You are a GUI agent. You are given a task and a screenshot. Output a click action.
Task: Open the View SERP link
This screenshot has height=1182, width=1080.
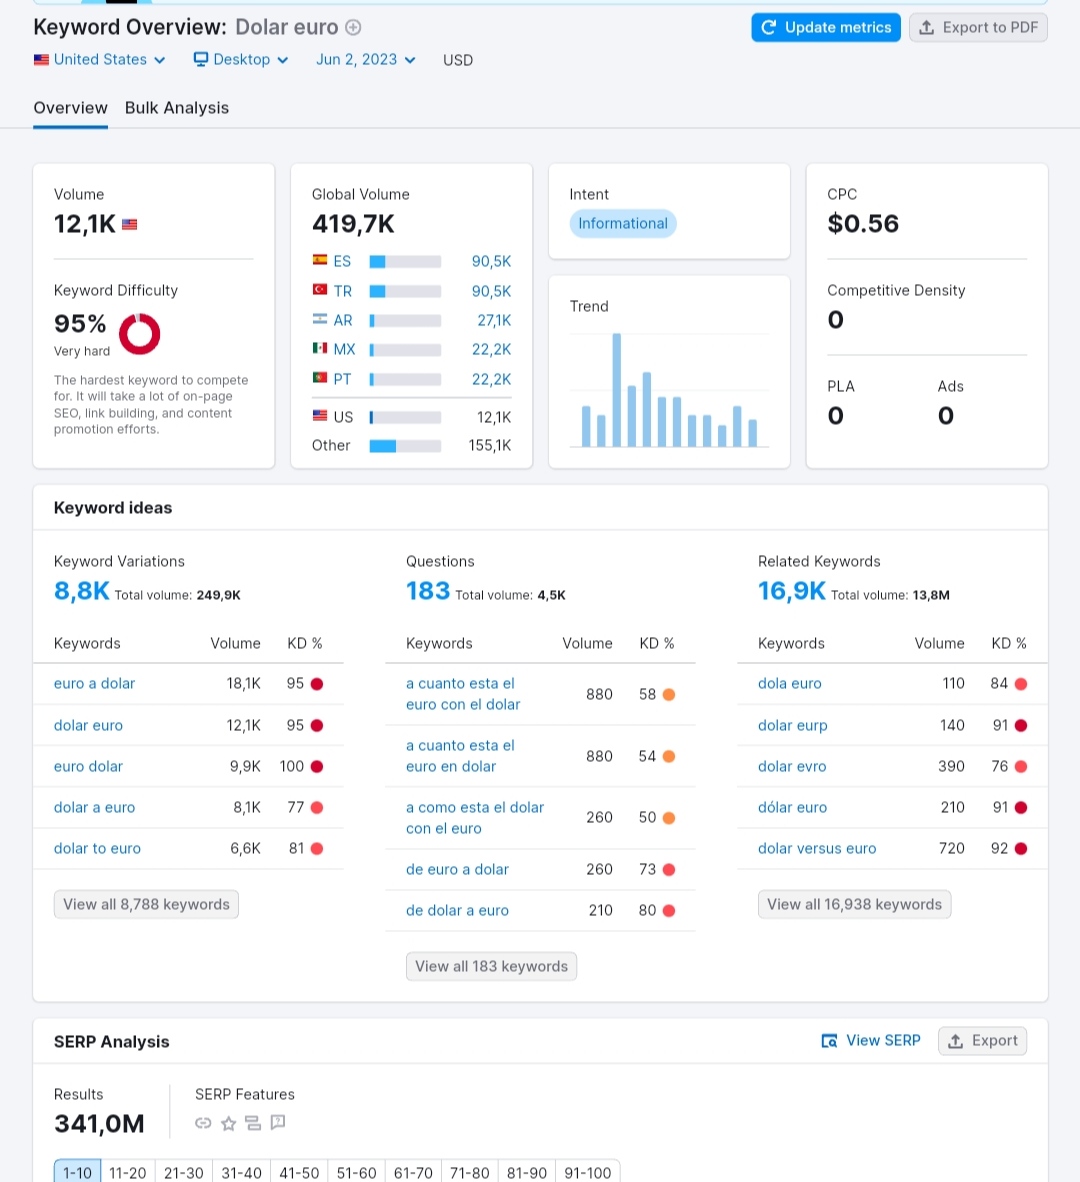(x=871, y=1040)
